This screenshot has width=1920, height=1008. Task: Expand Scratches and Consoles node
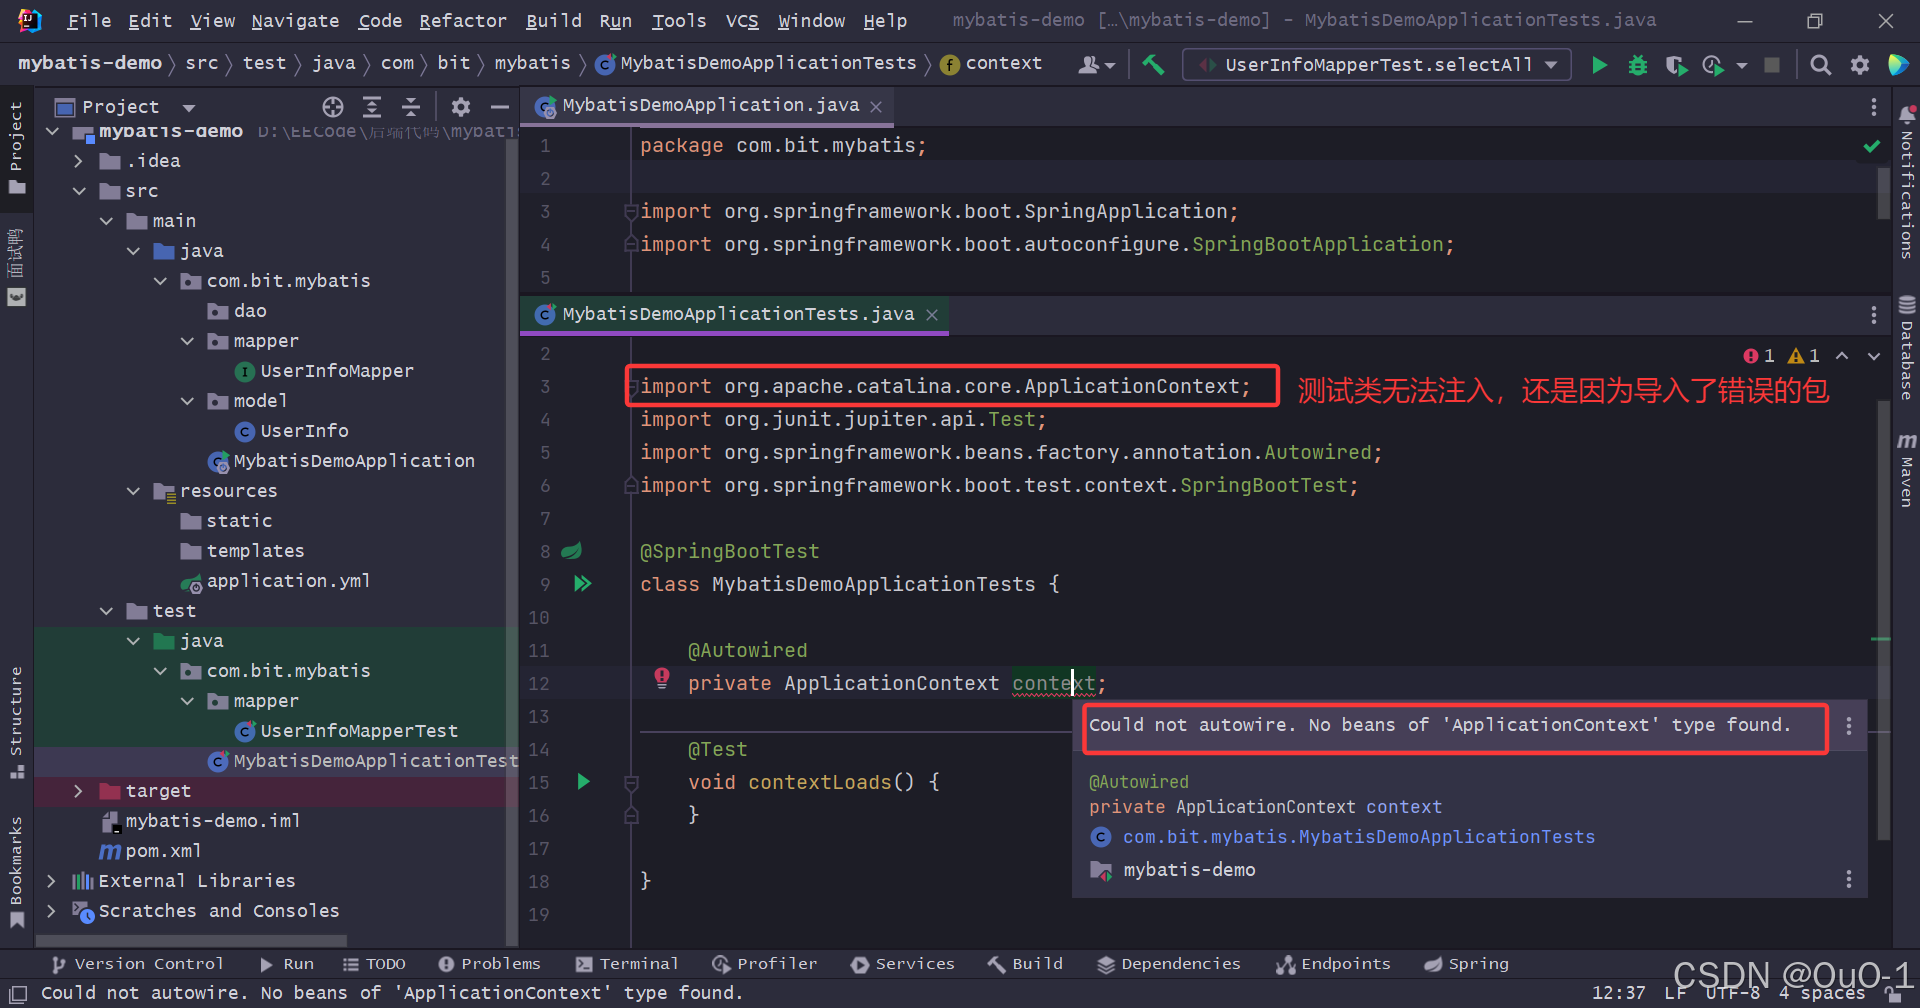click(51, 911)
